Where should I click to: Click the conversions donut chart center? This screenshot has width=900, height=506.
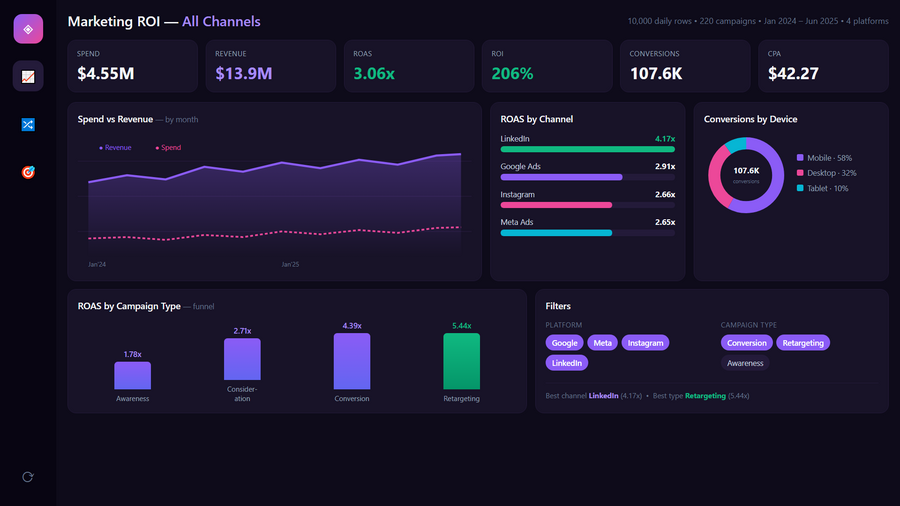(746, 174)
